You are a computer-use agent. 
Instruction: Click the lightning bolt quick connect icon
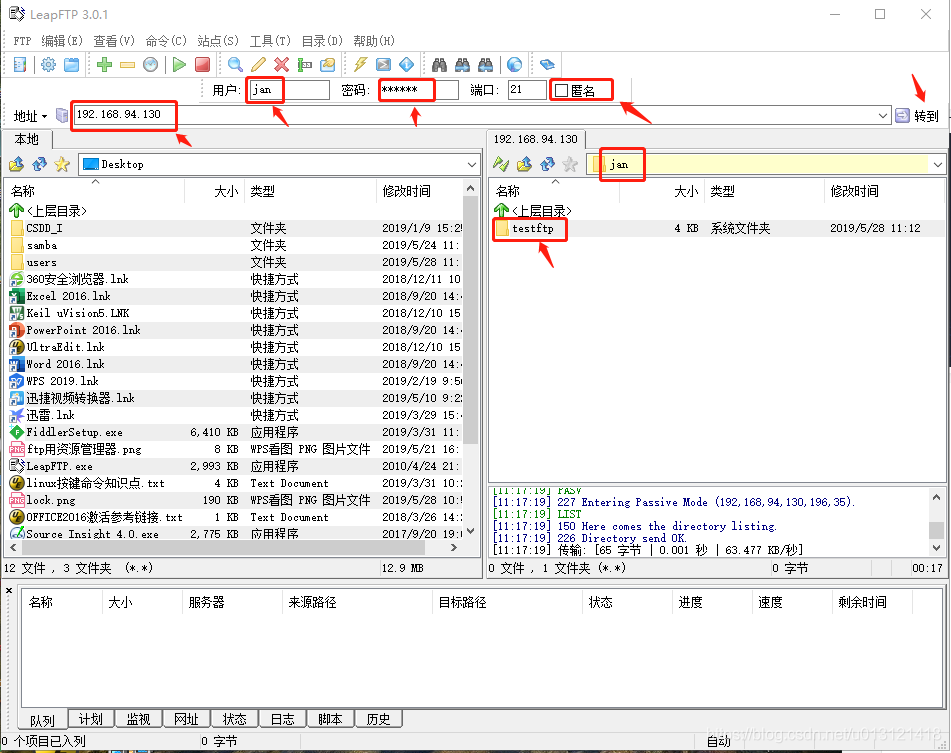pos(361,64)
